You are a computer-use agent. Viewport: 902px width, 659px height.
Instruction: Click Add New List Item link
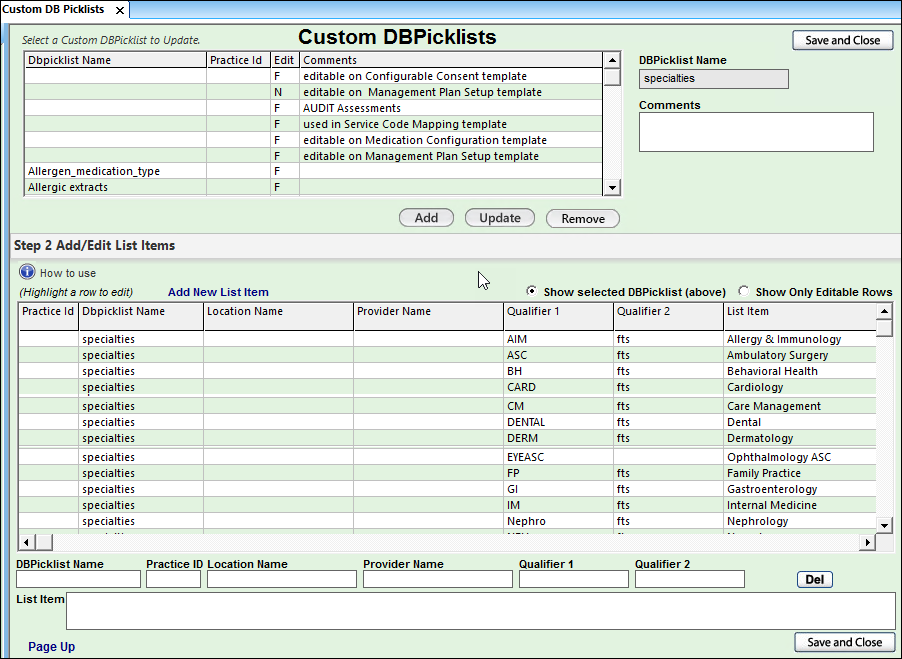pyautogui.click(x=218, y=292)
